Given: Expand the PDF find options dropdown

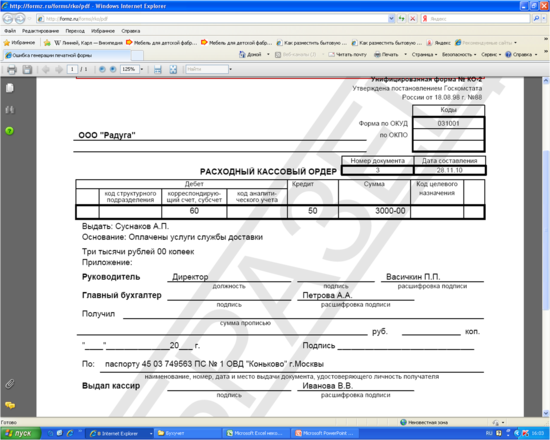Looking at the screenshot, I should coord(230,69).
